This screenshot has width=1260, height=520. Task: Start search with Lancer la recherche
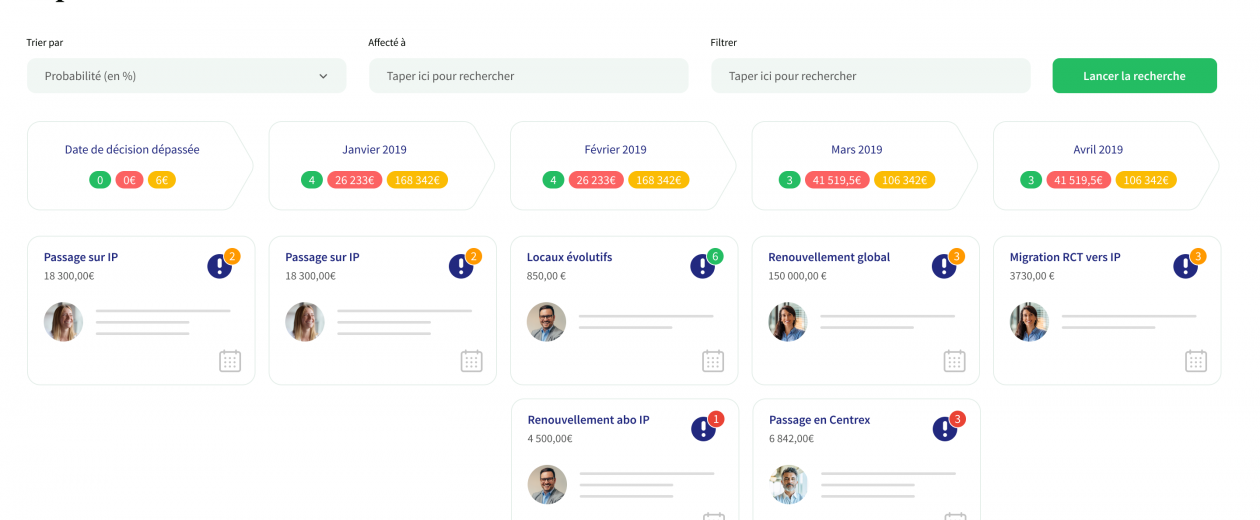tap(1134, 76)
